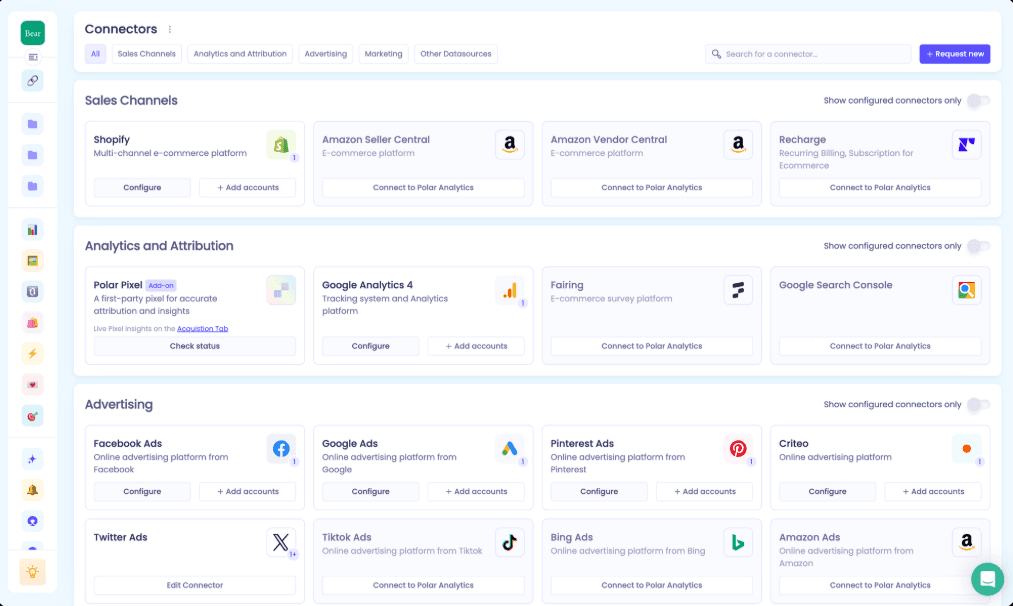Toggle configured connectors only for Sales Channels

[978, 101]
